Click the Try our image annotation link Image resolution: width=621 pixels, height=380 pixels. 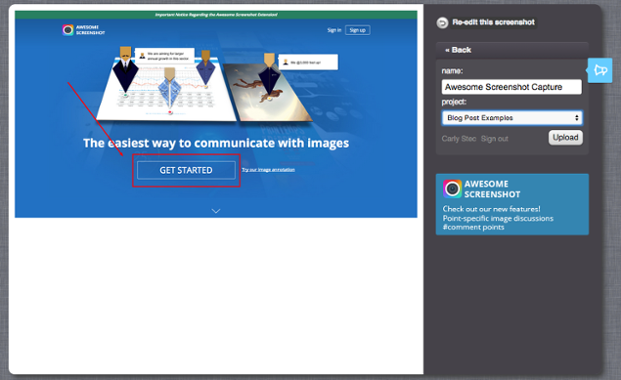pos(268,170)
